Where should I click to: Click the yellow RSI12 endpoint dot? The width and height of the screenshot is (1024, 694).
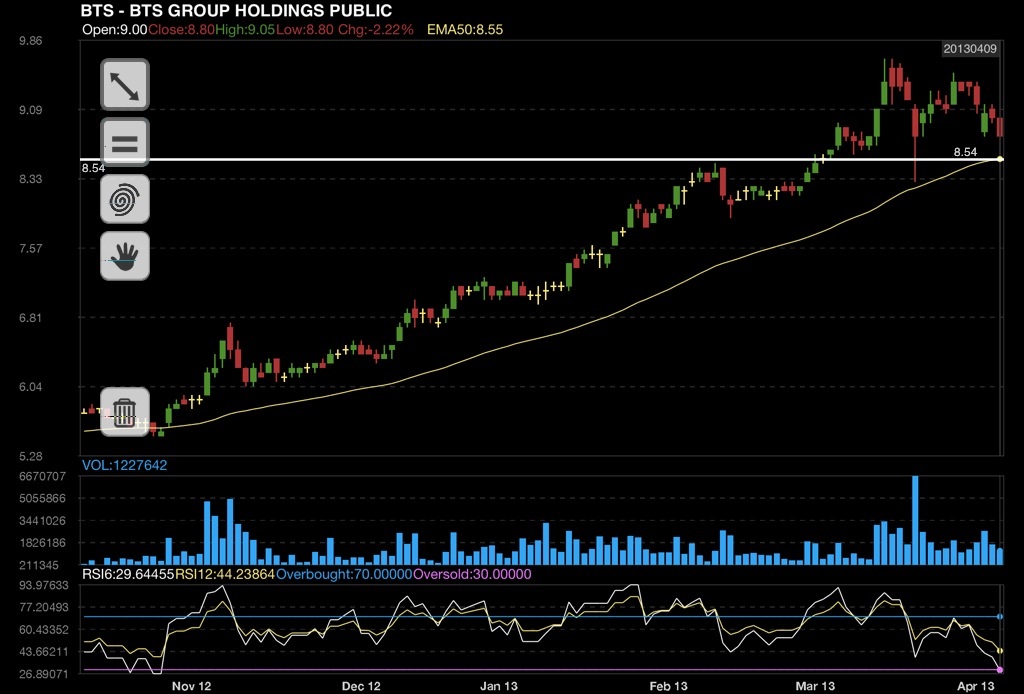click(x=1000, y=650)
